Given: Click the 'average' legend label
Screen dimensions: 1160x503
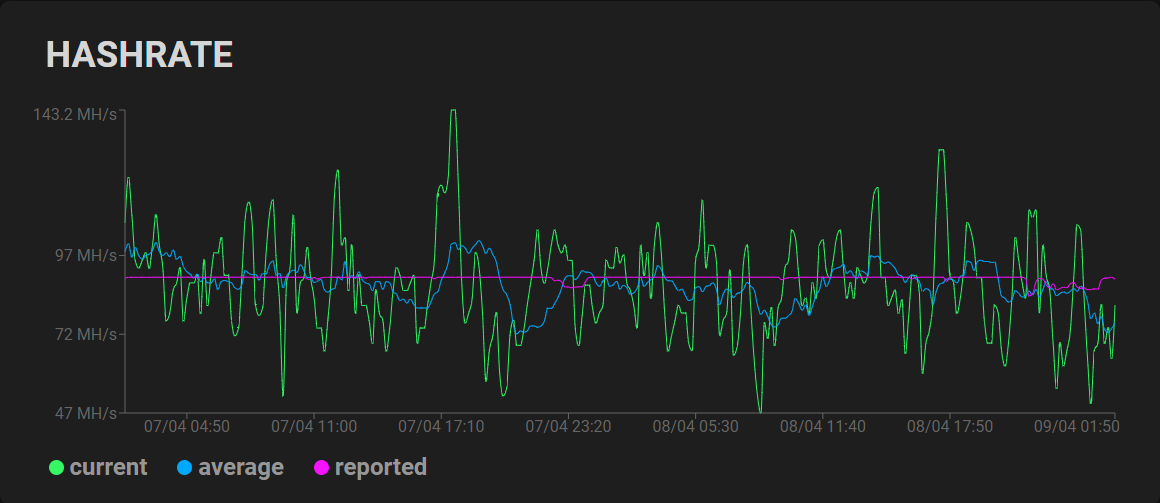Looking at the screenshot, I should [241, 467].
